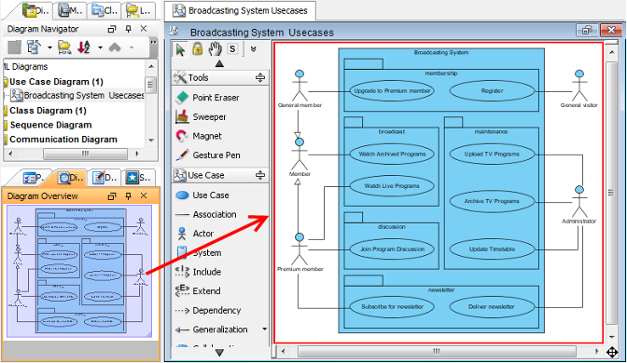Click the sort A-Z icon
This screenshot has height=363, width=627.
(x=84, y=47)
